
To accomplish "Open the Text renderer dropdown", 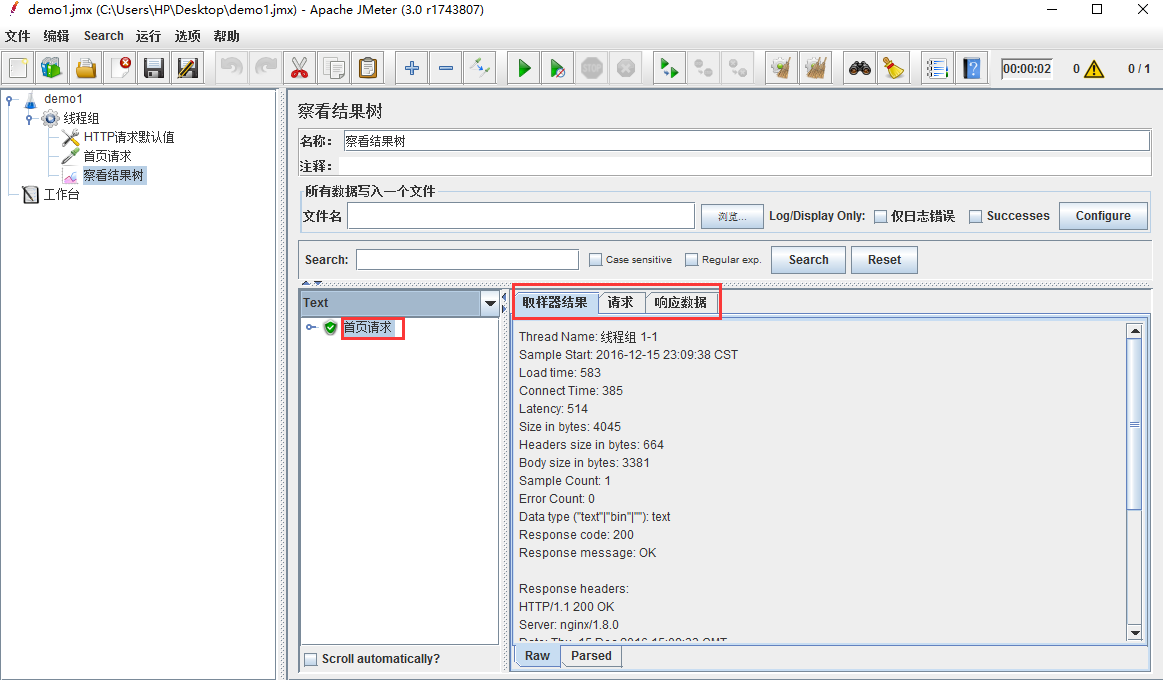I will tap(490, 303).
